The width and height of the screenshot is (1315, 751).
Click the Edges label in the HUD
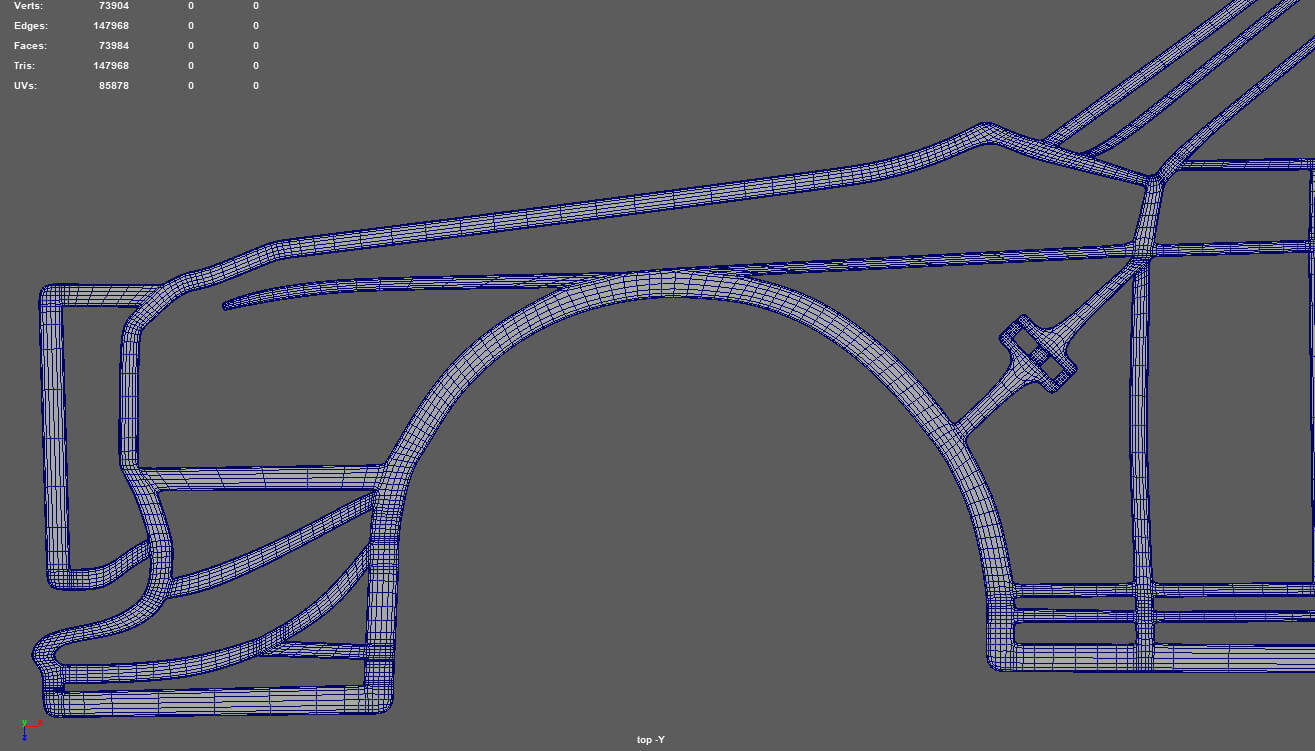point(30,26)
